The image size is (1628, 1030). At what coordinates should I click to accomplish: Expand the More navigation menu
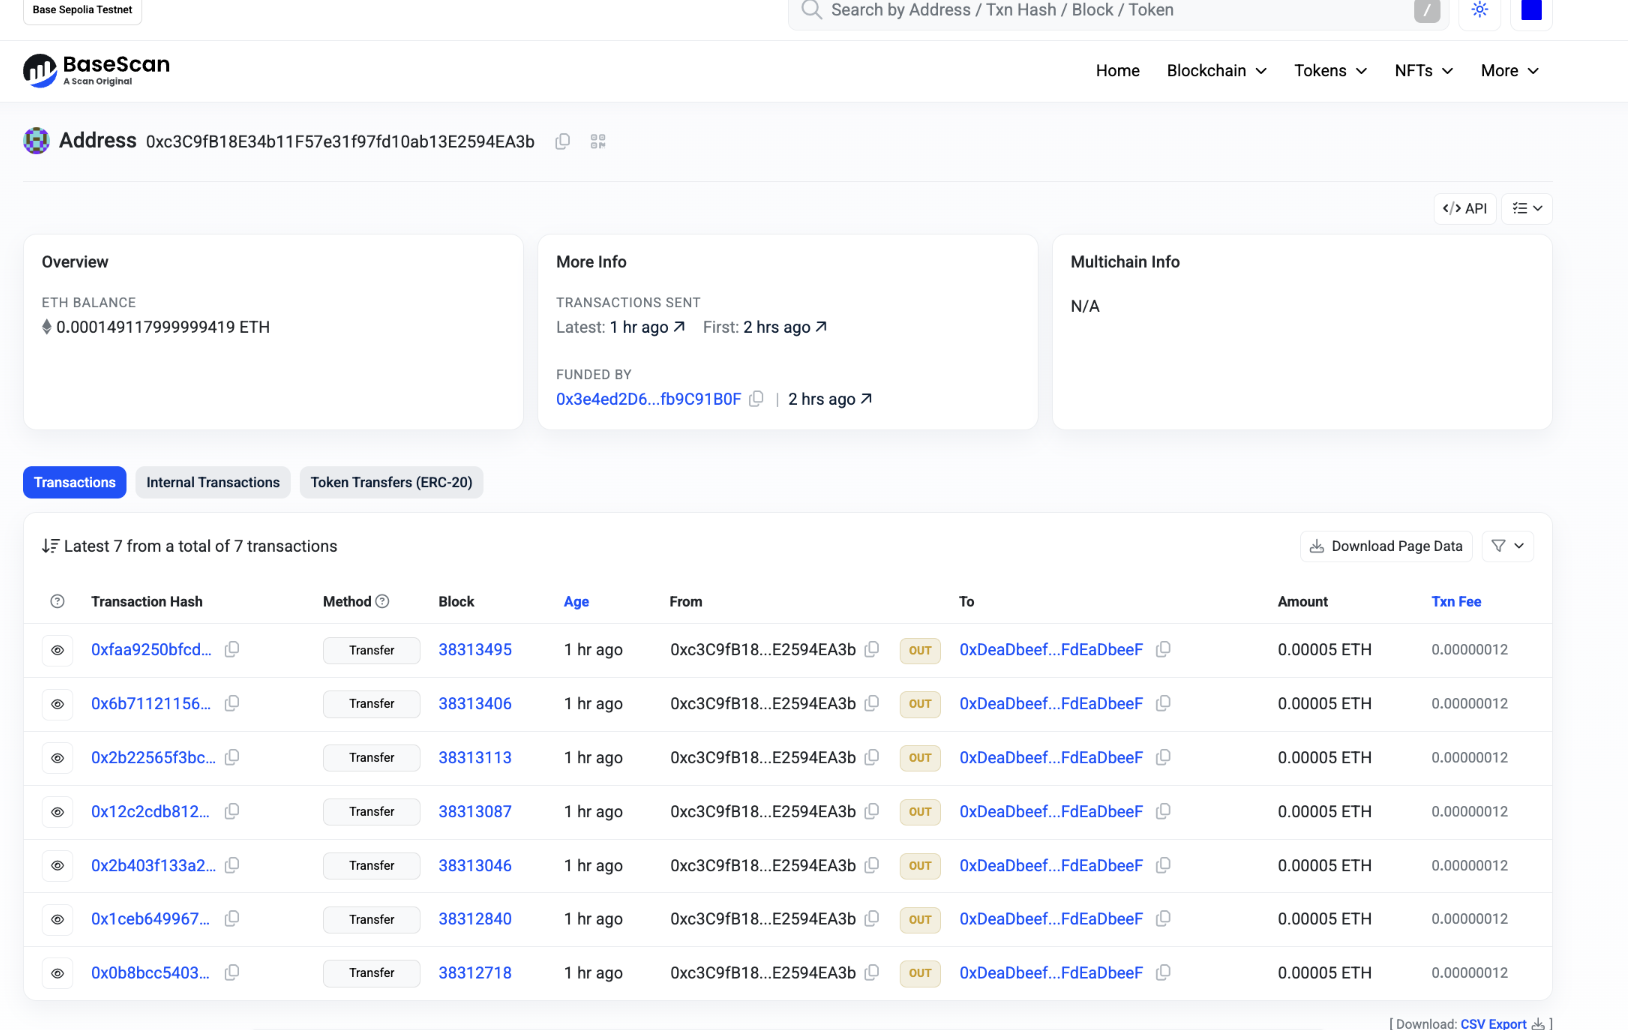(1508, 70)
